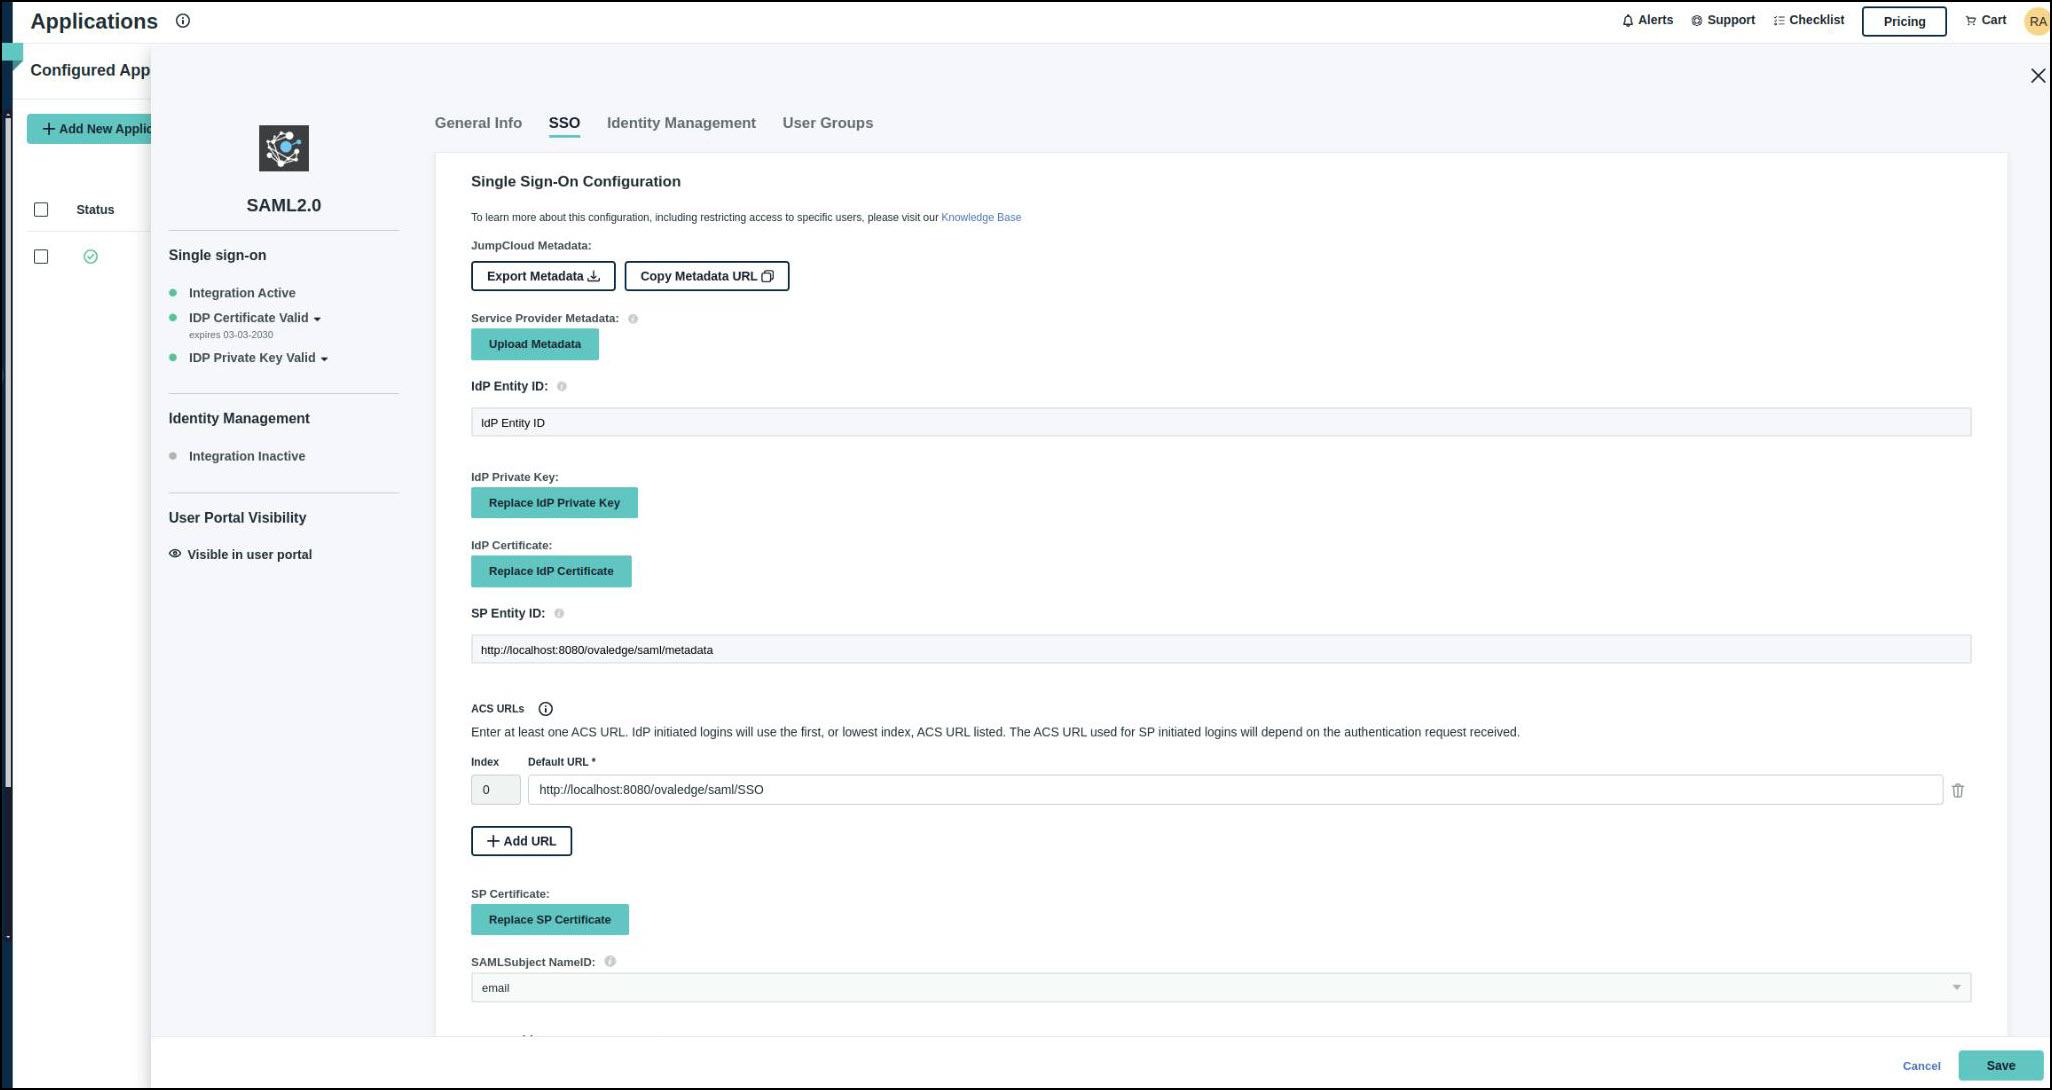The image size is (2052, 1090).
Task: Open the User Groups tab
Action: pyautogui.click(x=827, y=123)
